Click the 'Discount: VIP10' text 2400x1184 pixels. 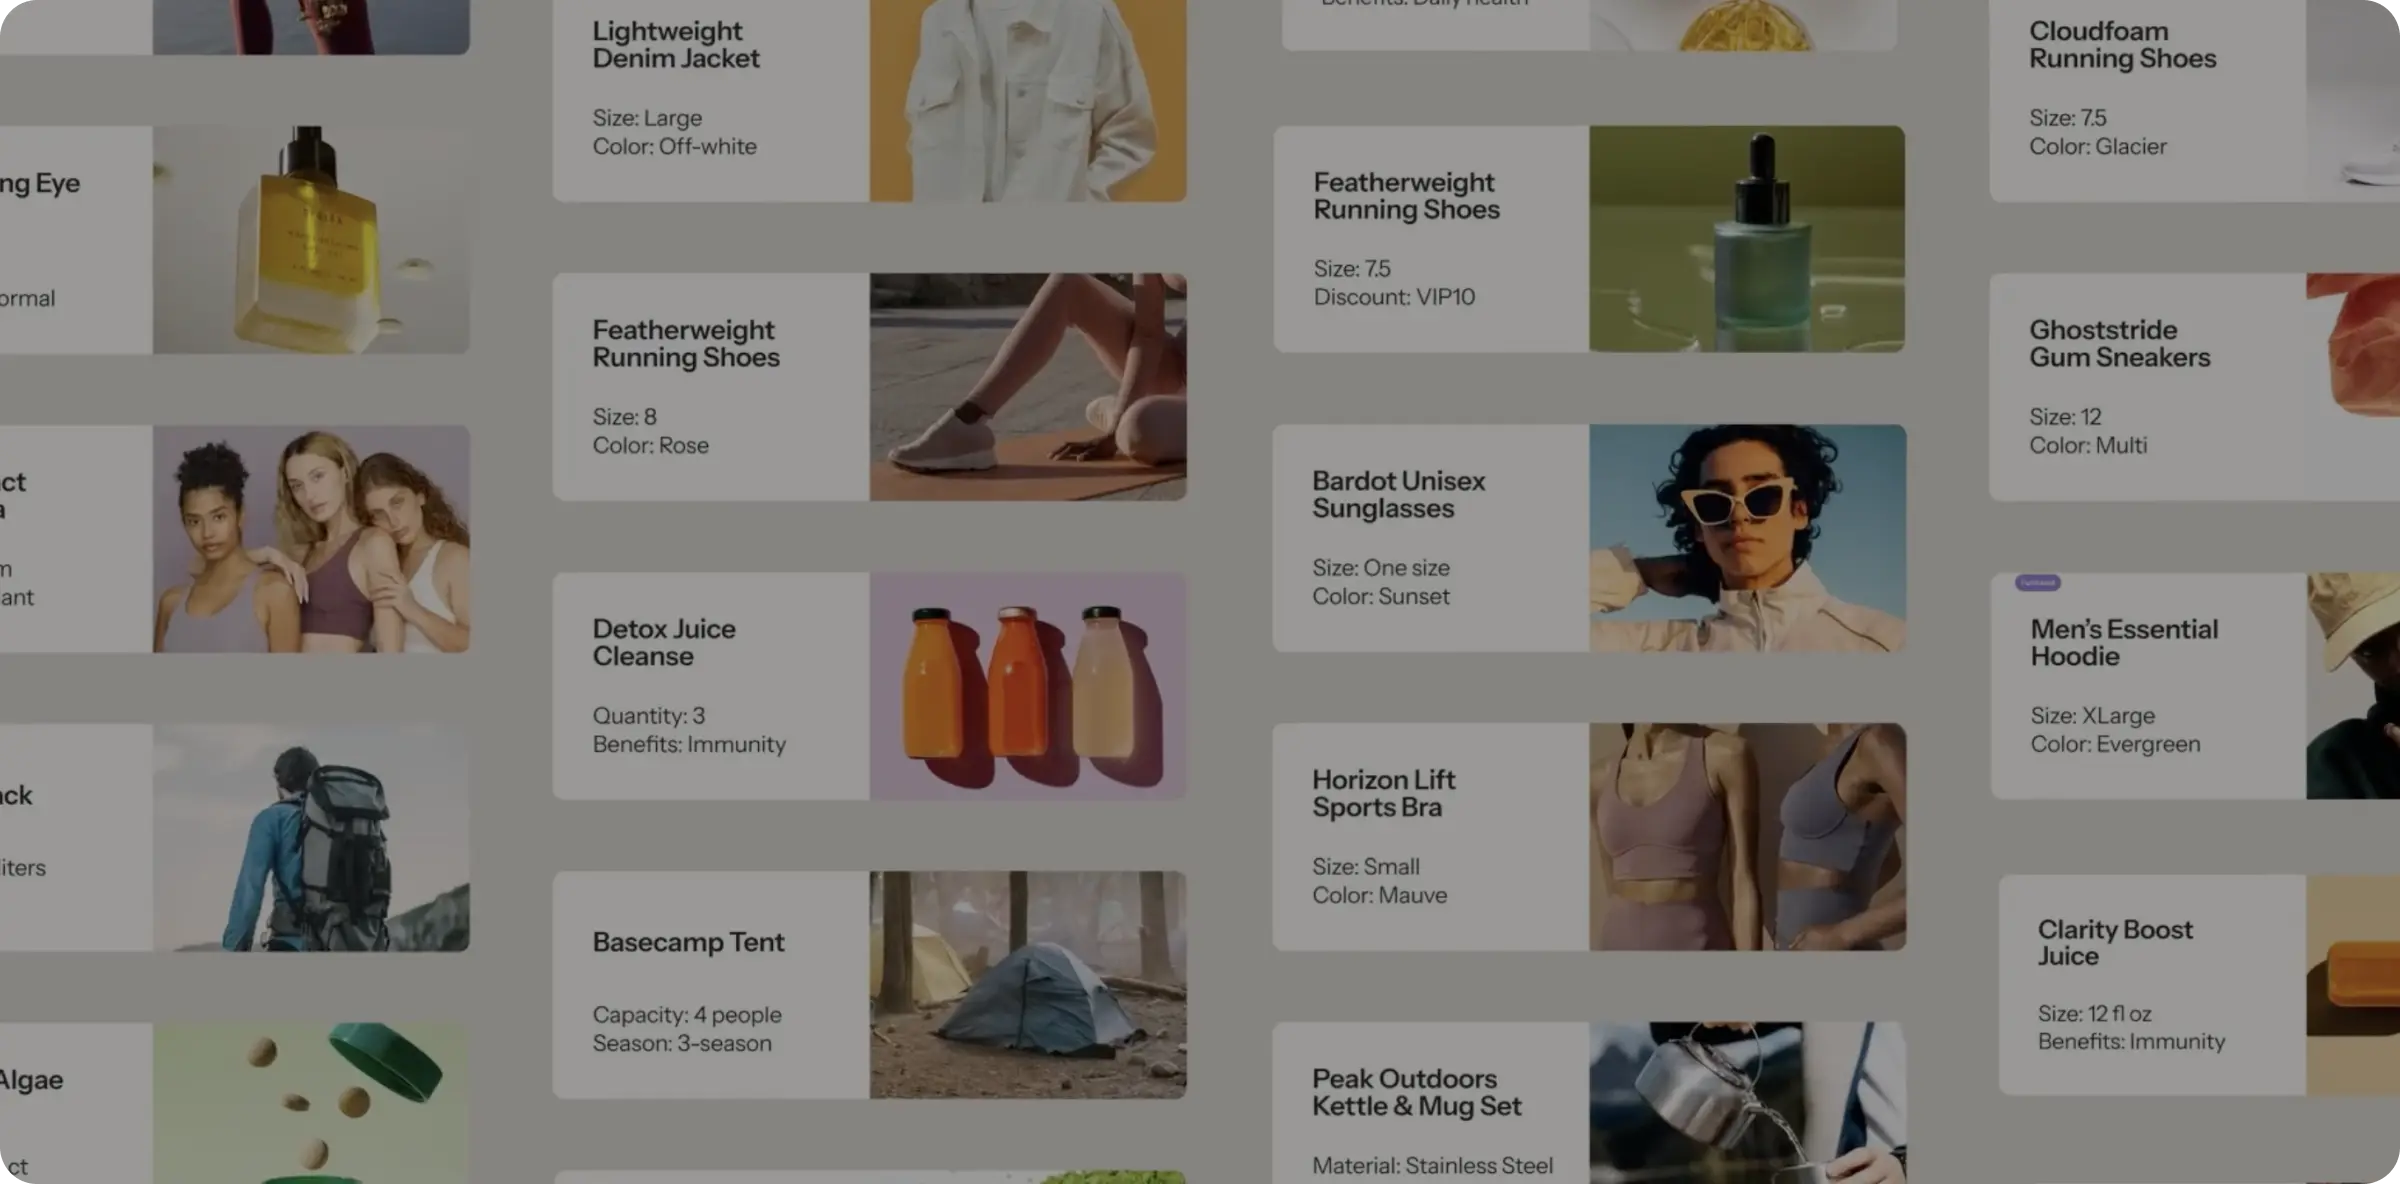point(1394,297)
